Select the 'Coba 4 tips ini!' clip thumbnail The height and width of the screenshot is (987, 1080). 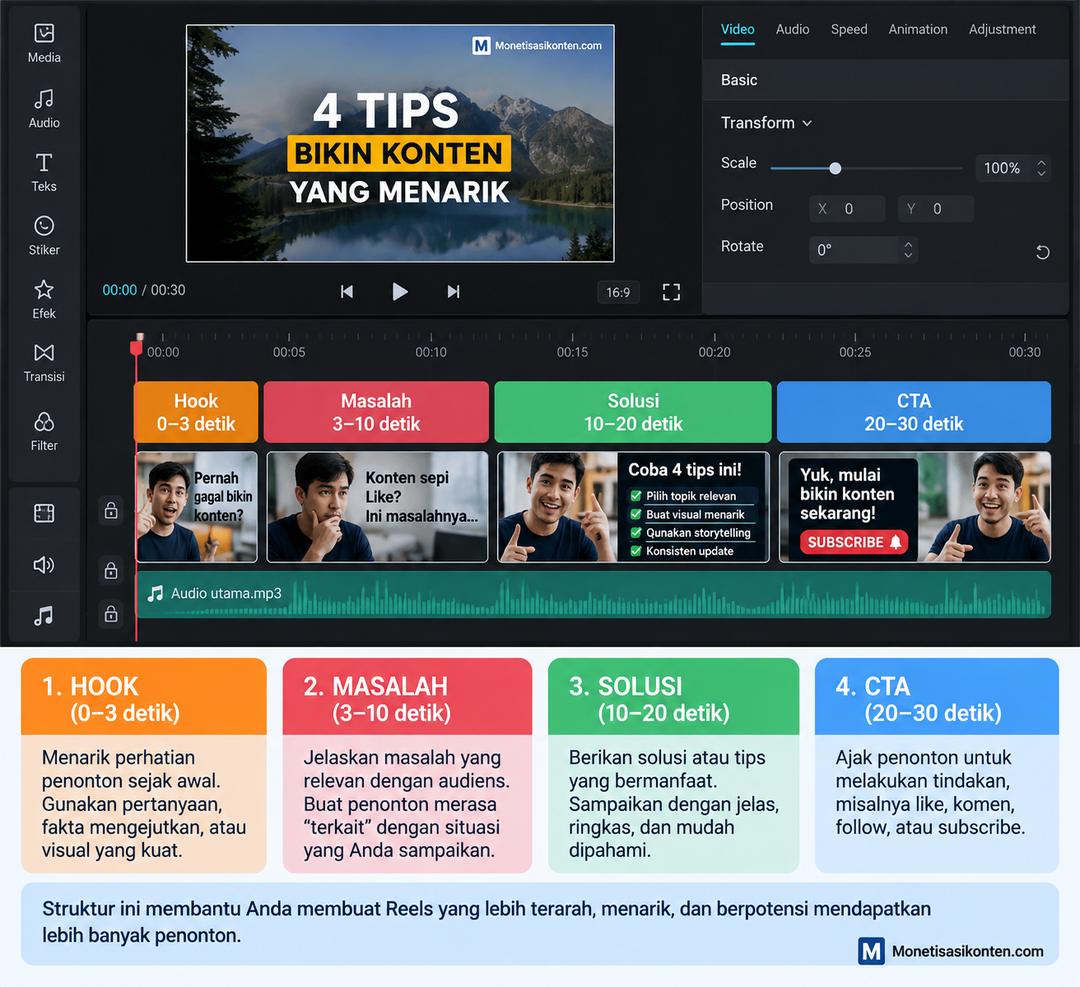[633, 507]
